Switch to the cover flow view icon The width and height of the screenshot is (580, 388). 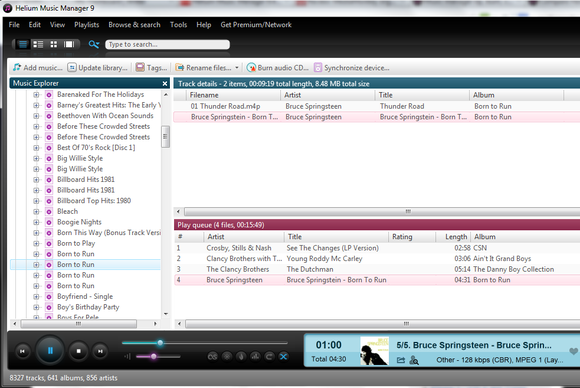tap(69, 44)
